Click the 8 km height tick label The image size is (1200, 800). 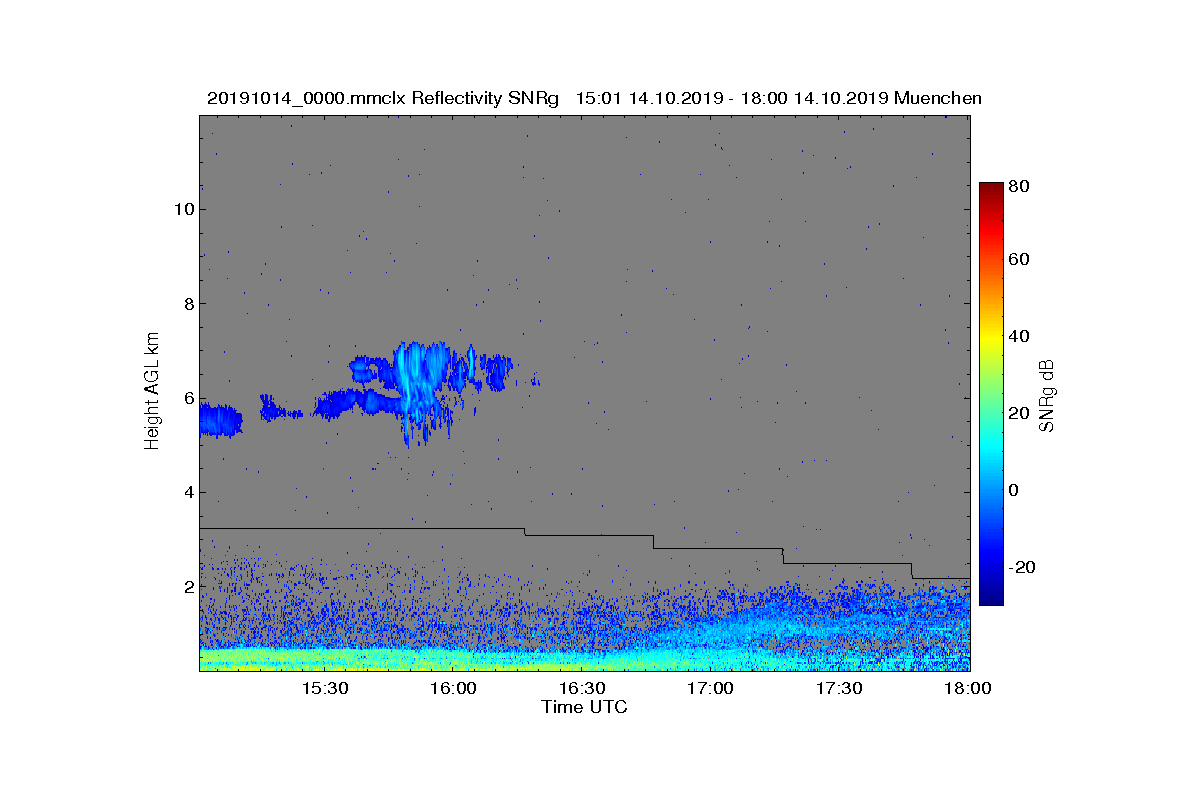188,303
